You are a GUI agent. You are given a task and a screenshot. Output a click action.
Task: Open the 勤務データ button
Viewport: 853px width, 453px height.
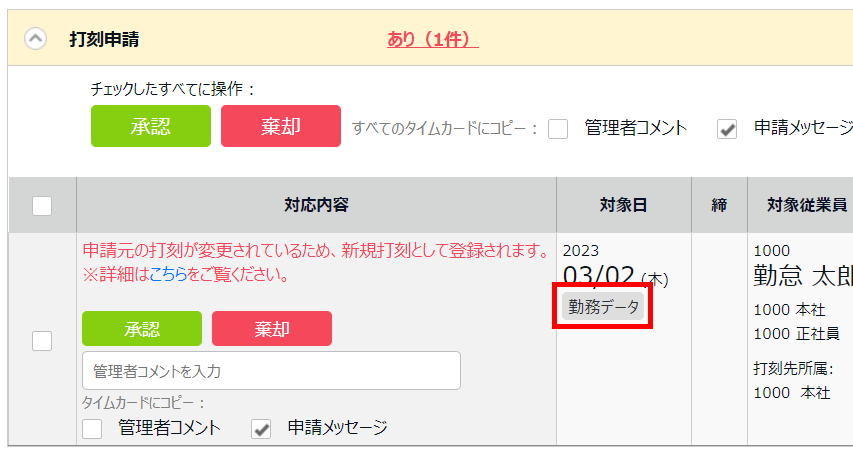pyautogui.click(x=603, y=306)
